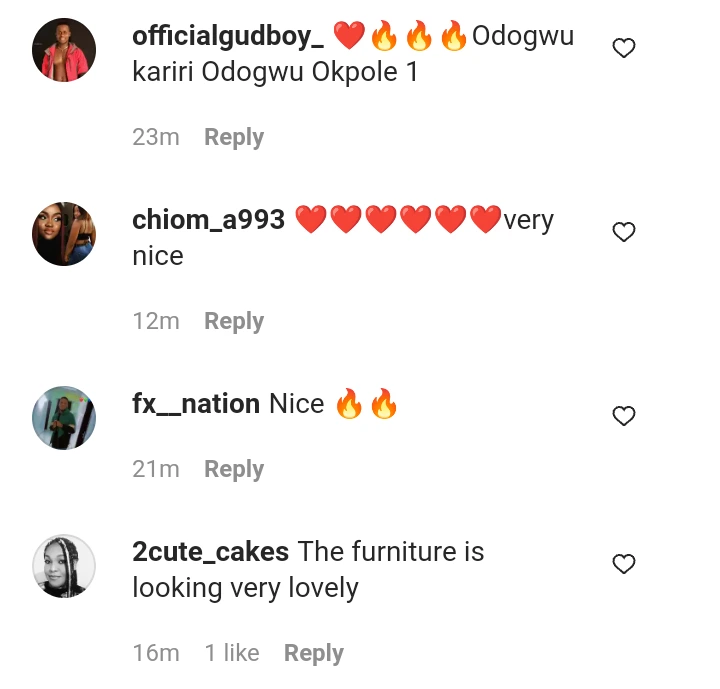Tap the heart on chiom_a993's comment

pyautogui.click(x=624, y=232)
